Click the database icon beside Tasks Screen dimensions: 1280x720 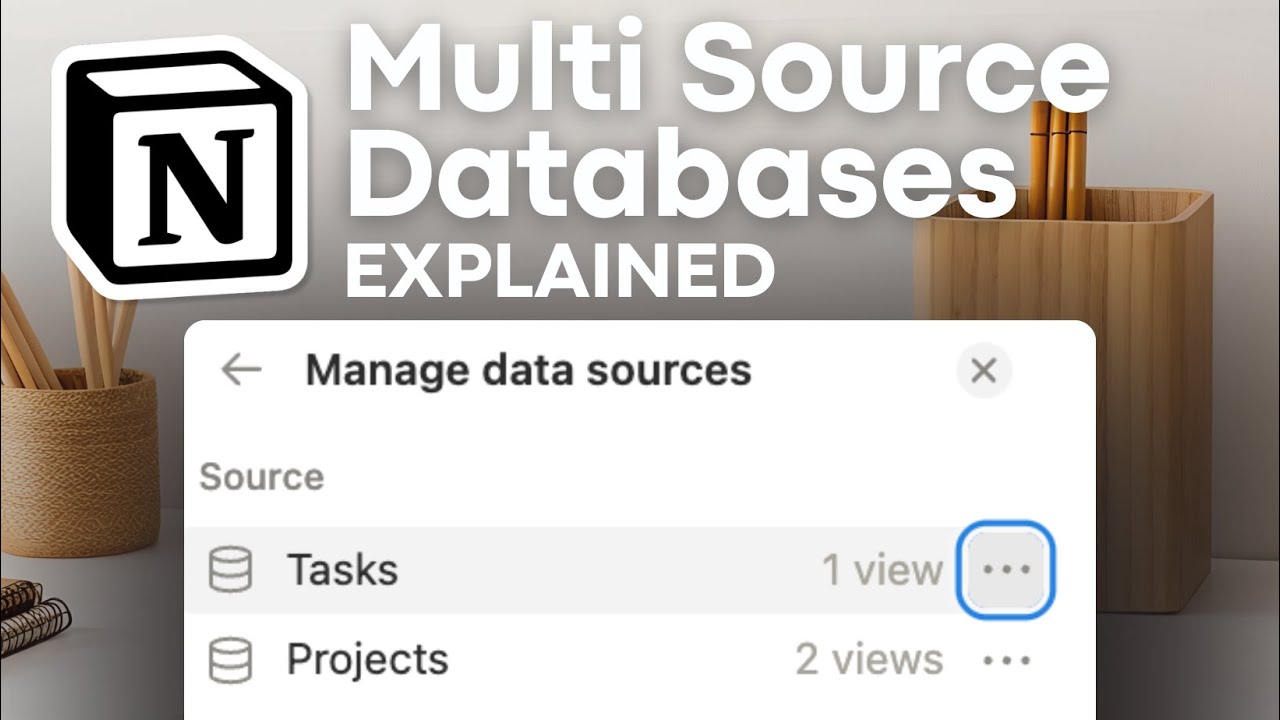click(230, 570)
